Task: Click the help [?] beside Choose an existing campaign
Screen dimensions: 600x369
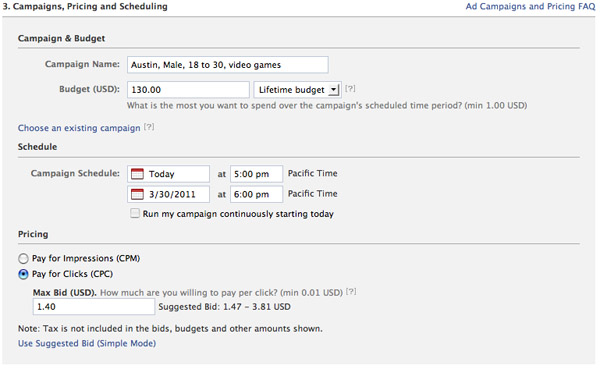Action: [149, 127]
